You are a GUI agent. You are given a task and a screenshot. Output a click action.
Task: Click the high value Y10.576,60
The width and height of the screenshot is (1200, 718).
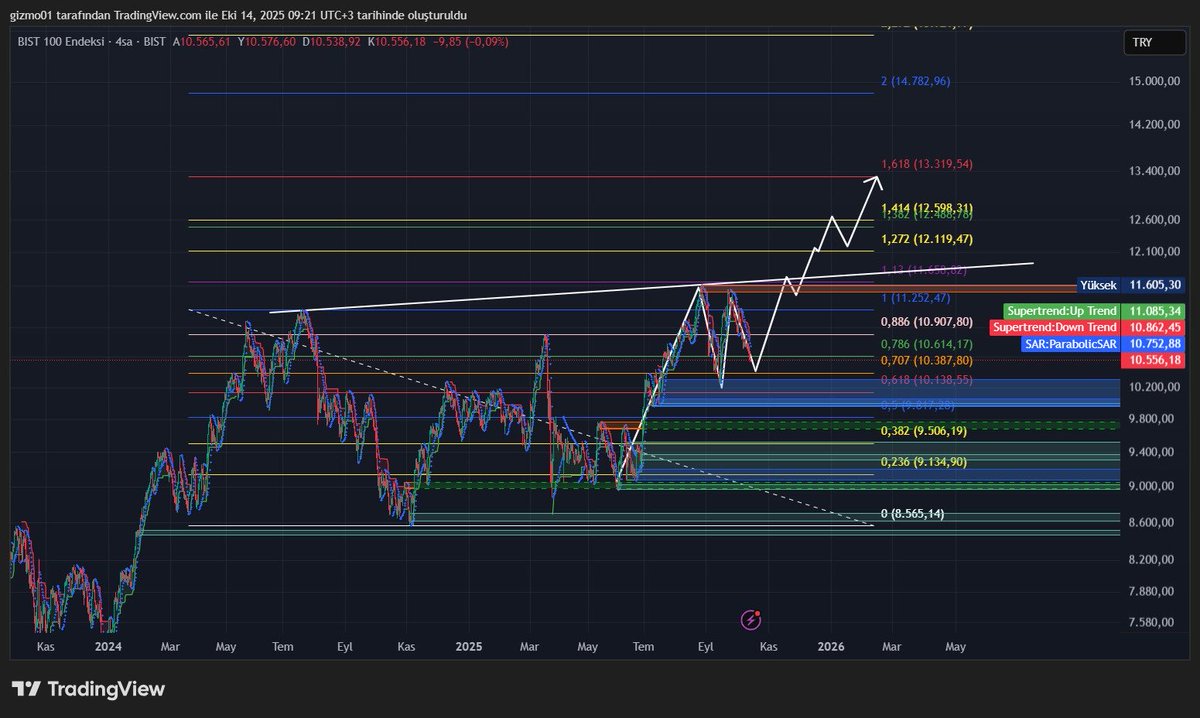pyautogui.click(x=267, y=42)
